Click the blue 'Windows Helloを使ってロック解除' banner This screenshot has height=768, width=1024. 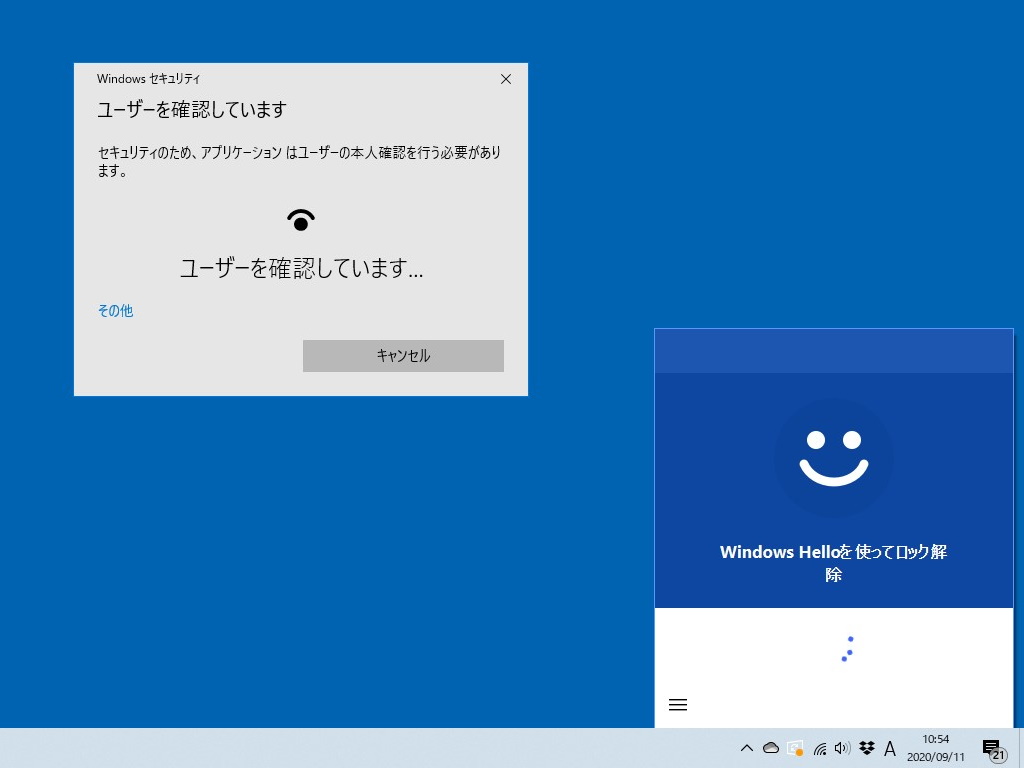pyautogui.click(x=833, y=562)
